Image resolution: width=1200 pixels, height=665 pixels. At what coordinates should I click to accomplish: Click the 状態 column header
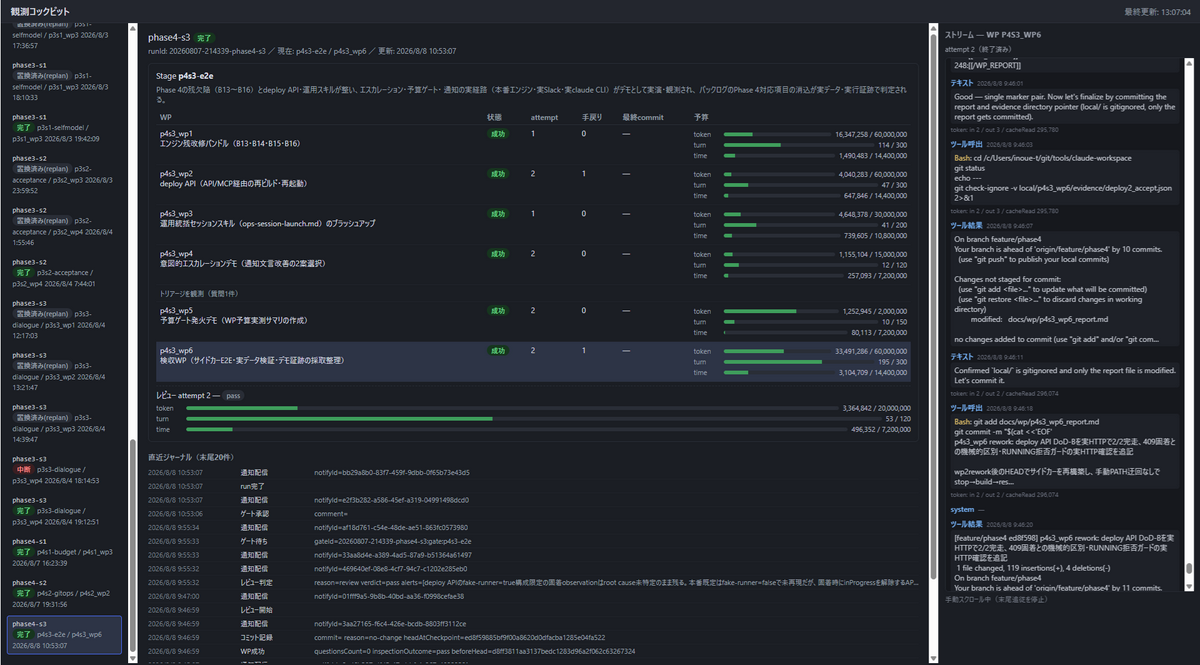(x=494, y=117)
